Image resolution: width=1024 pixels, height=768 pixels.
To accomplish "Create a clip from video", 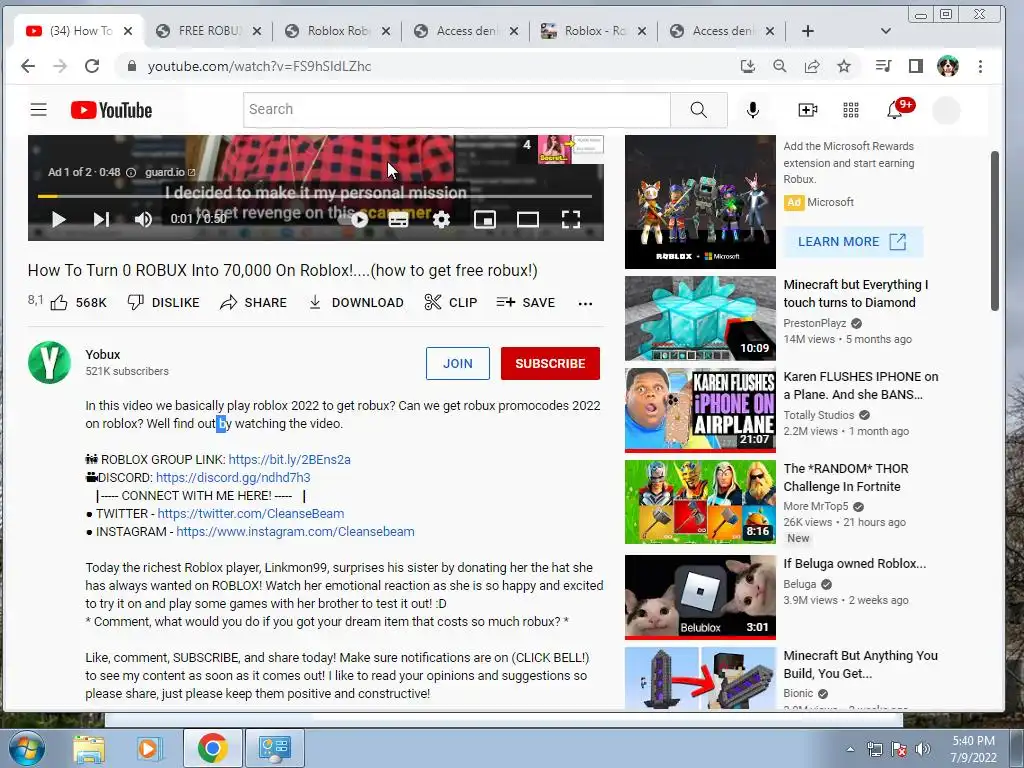I will point(451,302).
